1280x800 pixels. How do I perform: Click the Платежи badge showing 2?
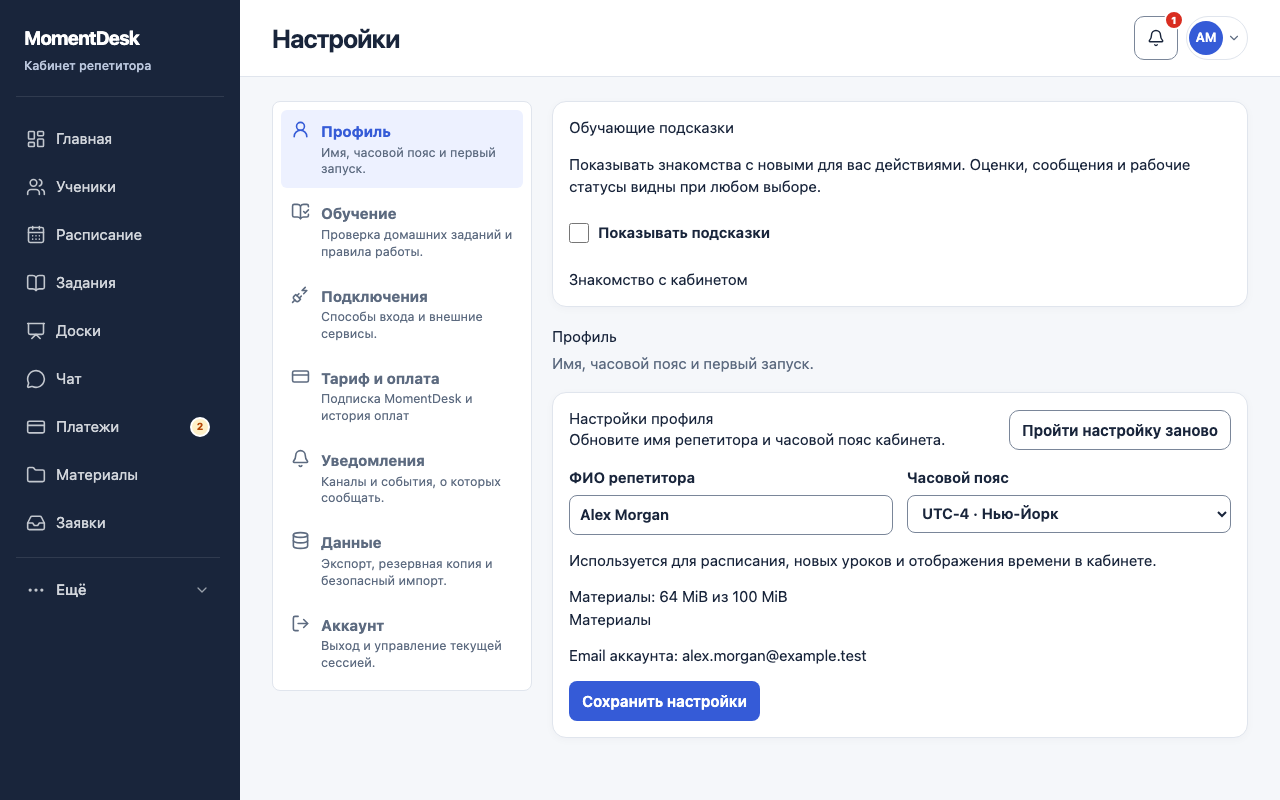tap(200, 427)
